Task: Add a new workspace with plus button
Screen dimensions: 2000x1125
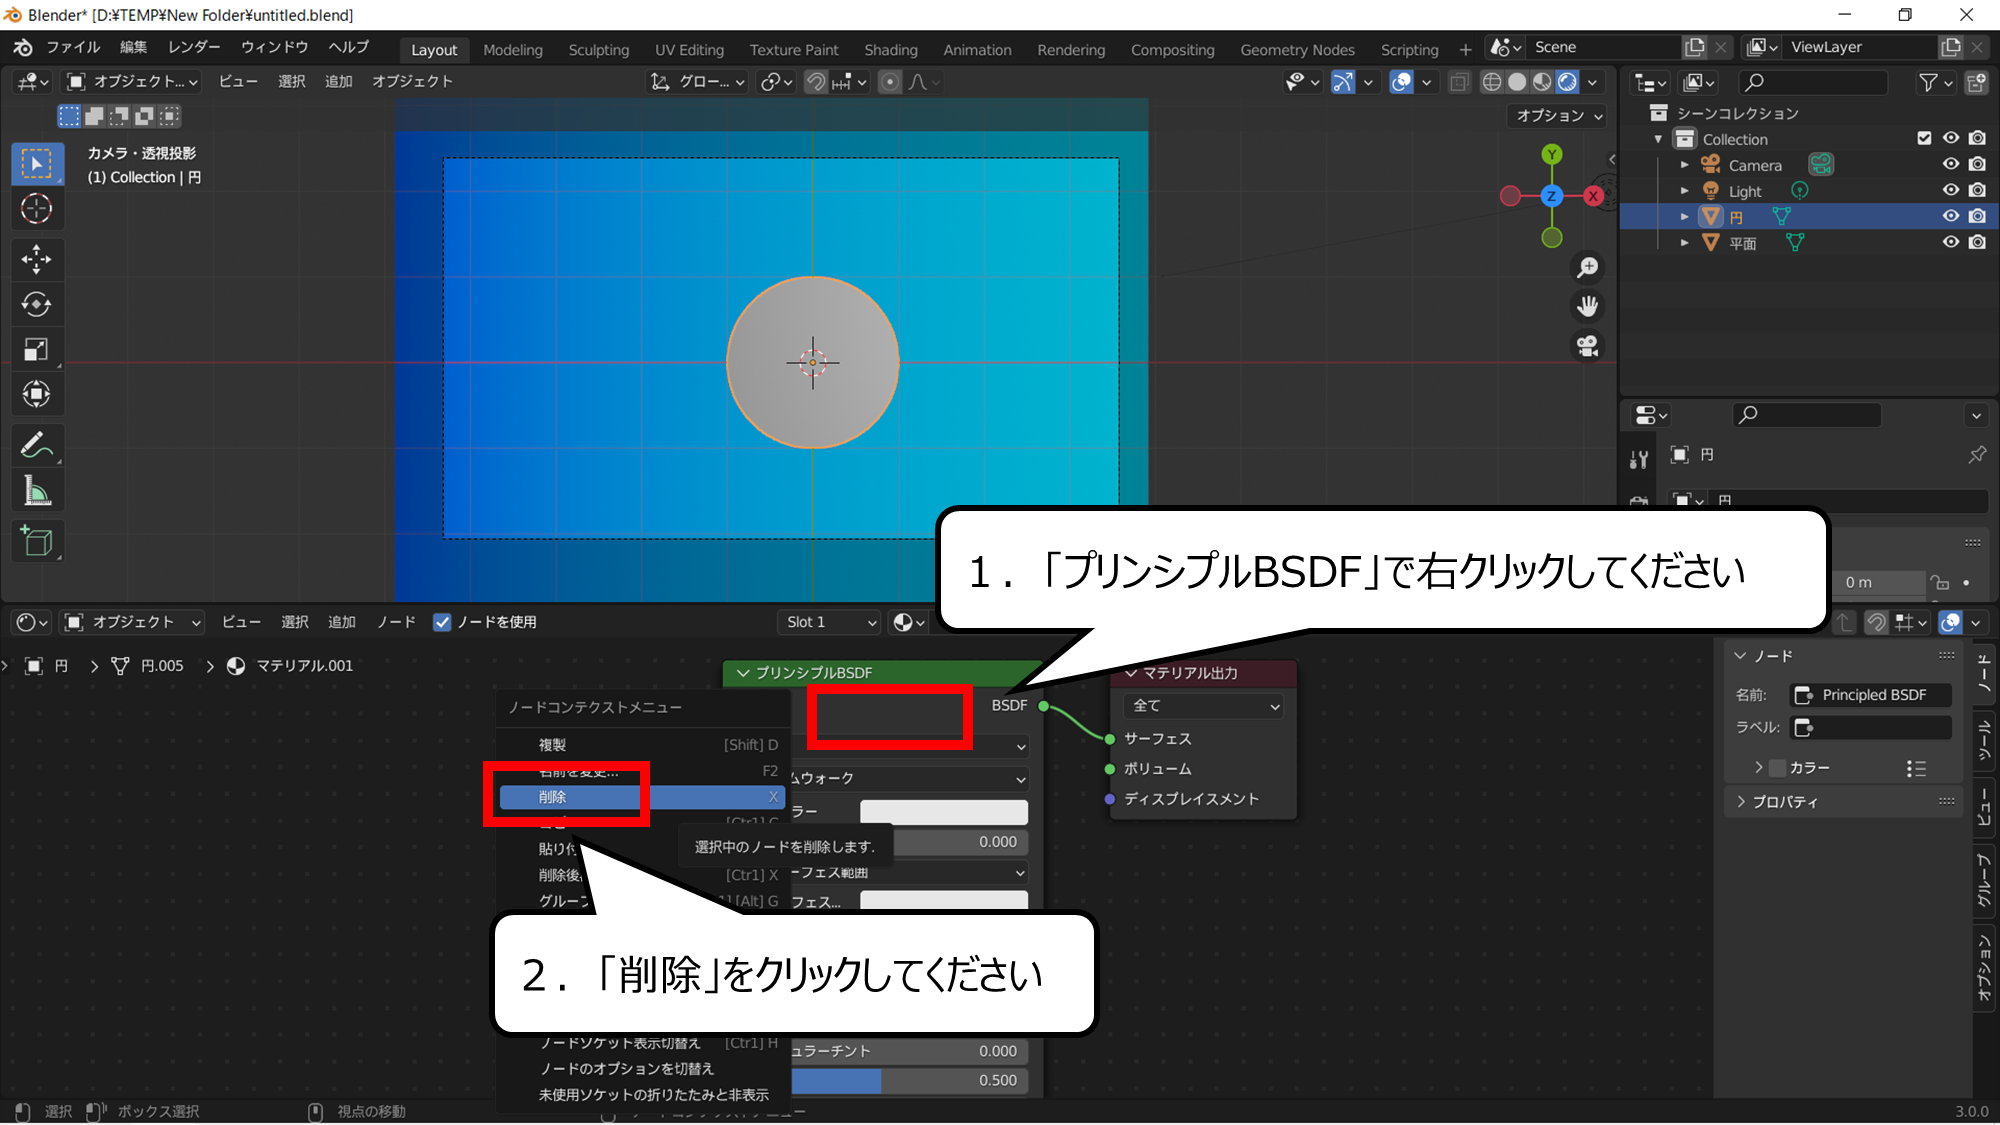Action: pyautogui.click(x=1465, y=50)
